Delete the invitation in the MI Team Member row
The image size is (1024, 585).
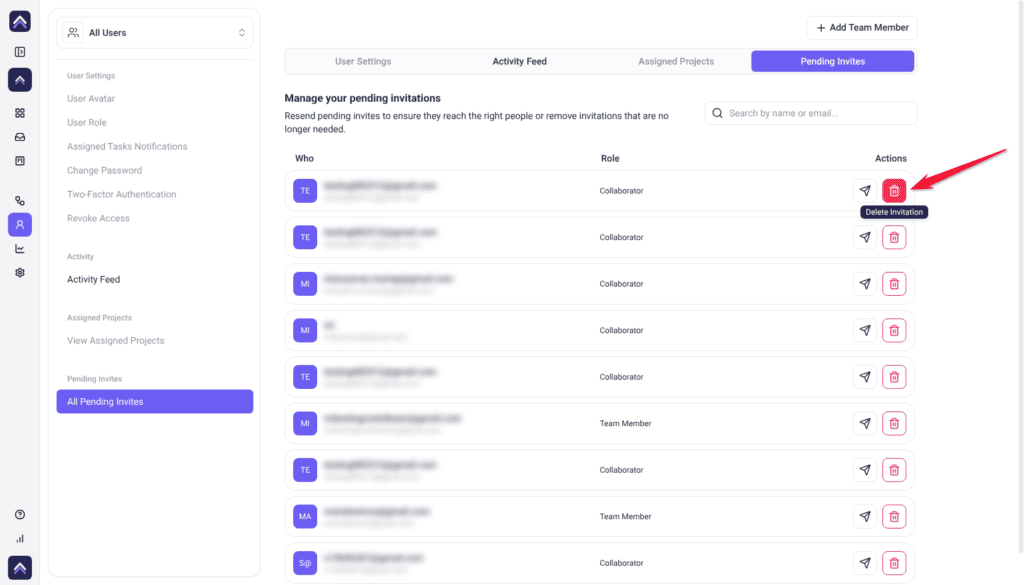(894, 423)
